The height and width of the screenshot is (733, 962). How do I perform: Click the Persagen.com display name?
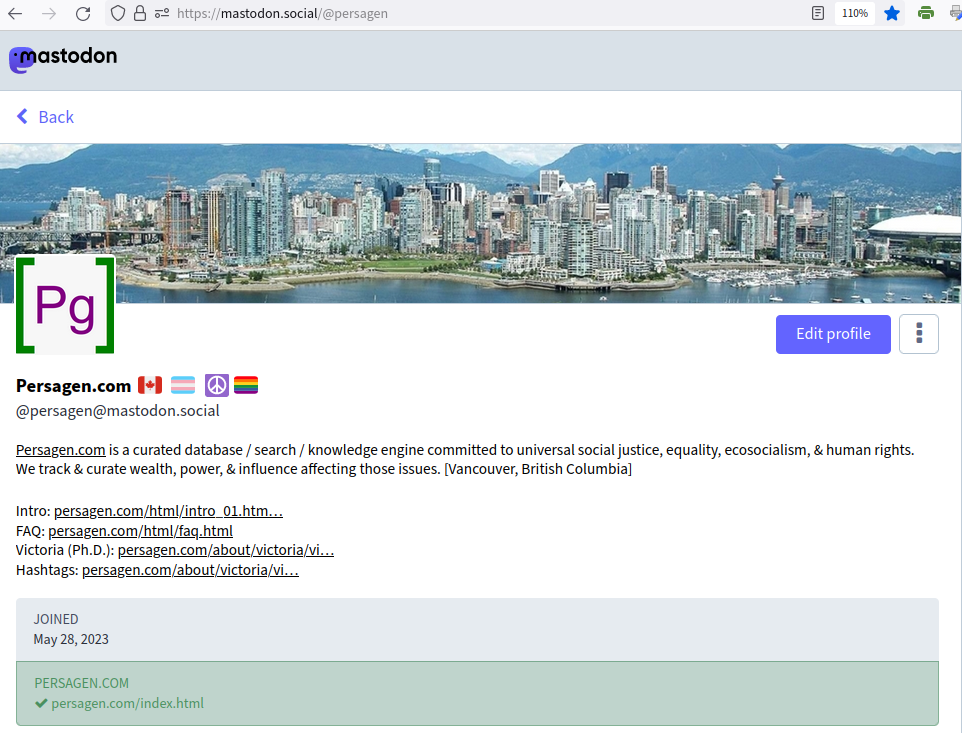tap(74, 386)
